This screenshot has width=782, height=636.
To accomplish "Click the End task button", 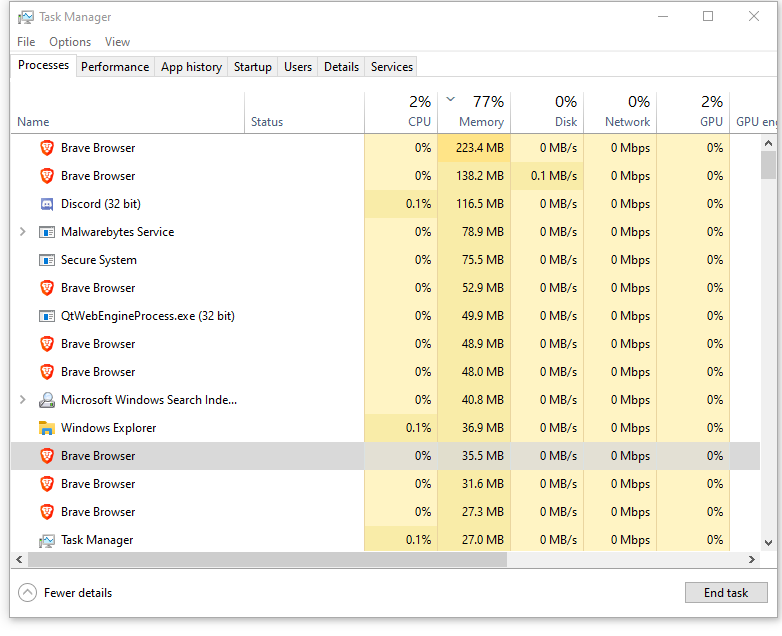I will (726, 593).
